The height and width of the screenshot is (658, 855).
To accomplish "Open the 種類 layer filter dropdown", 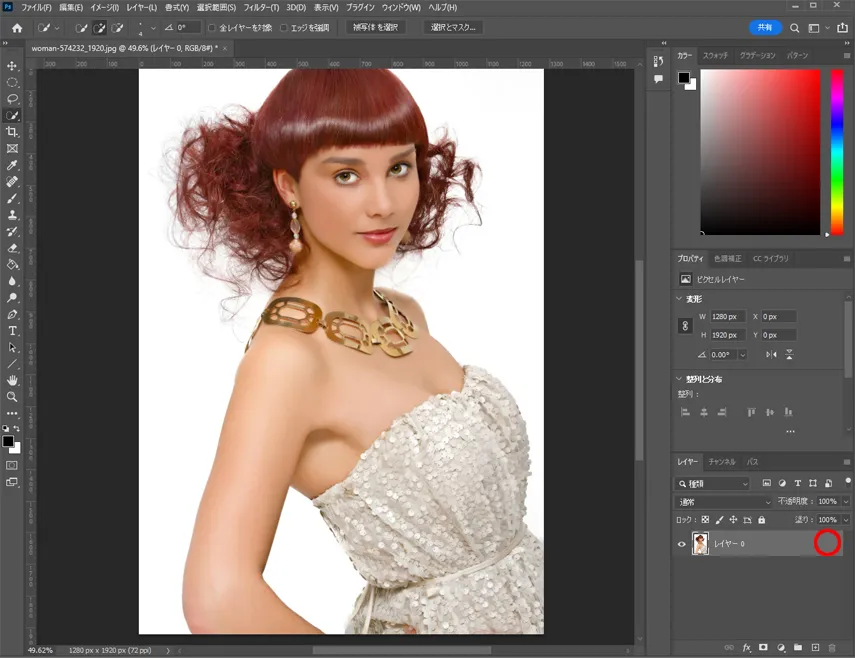I will tap(714, 483).
